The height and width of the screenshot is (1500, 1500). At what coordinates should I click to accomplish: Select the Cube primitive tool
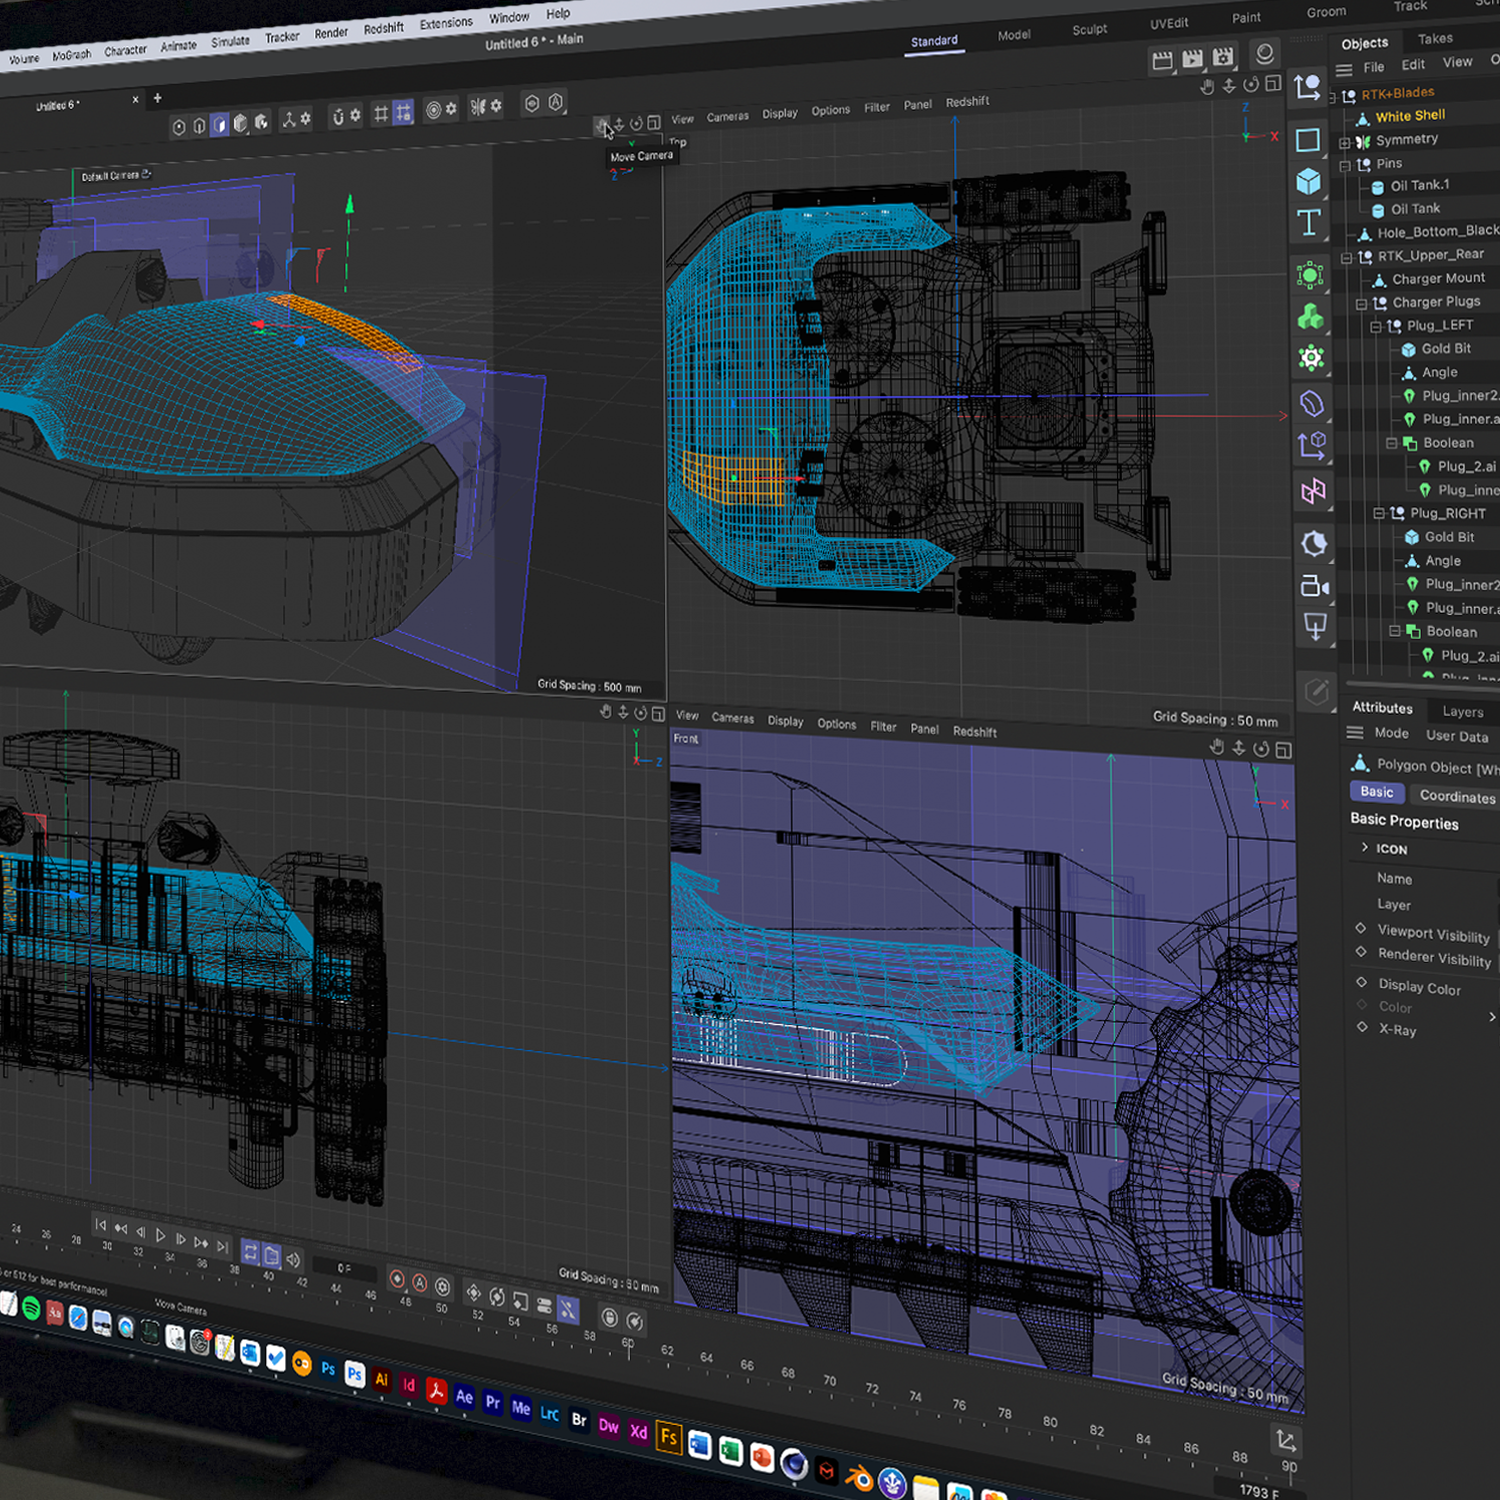click(1308, 182)
